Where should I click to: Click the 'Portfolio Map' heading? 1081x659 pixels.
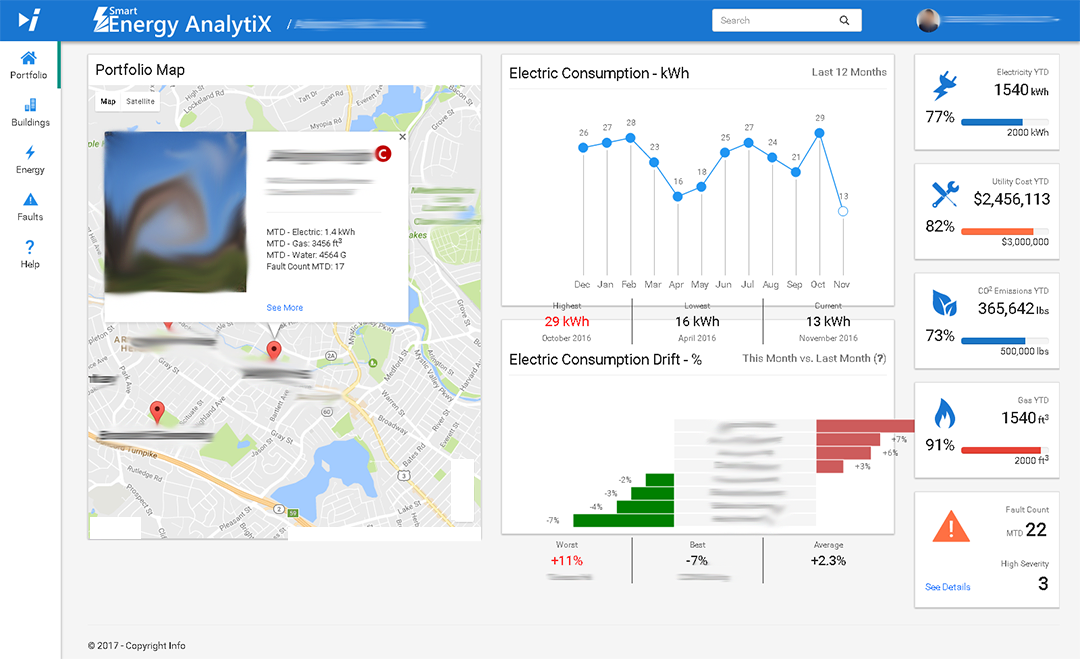(x=140, y=70)
